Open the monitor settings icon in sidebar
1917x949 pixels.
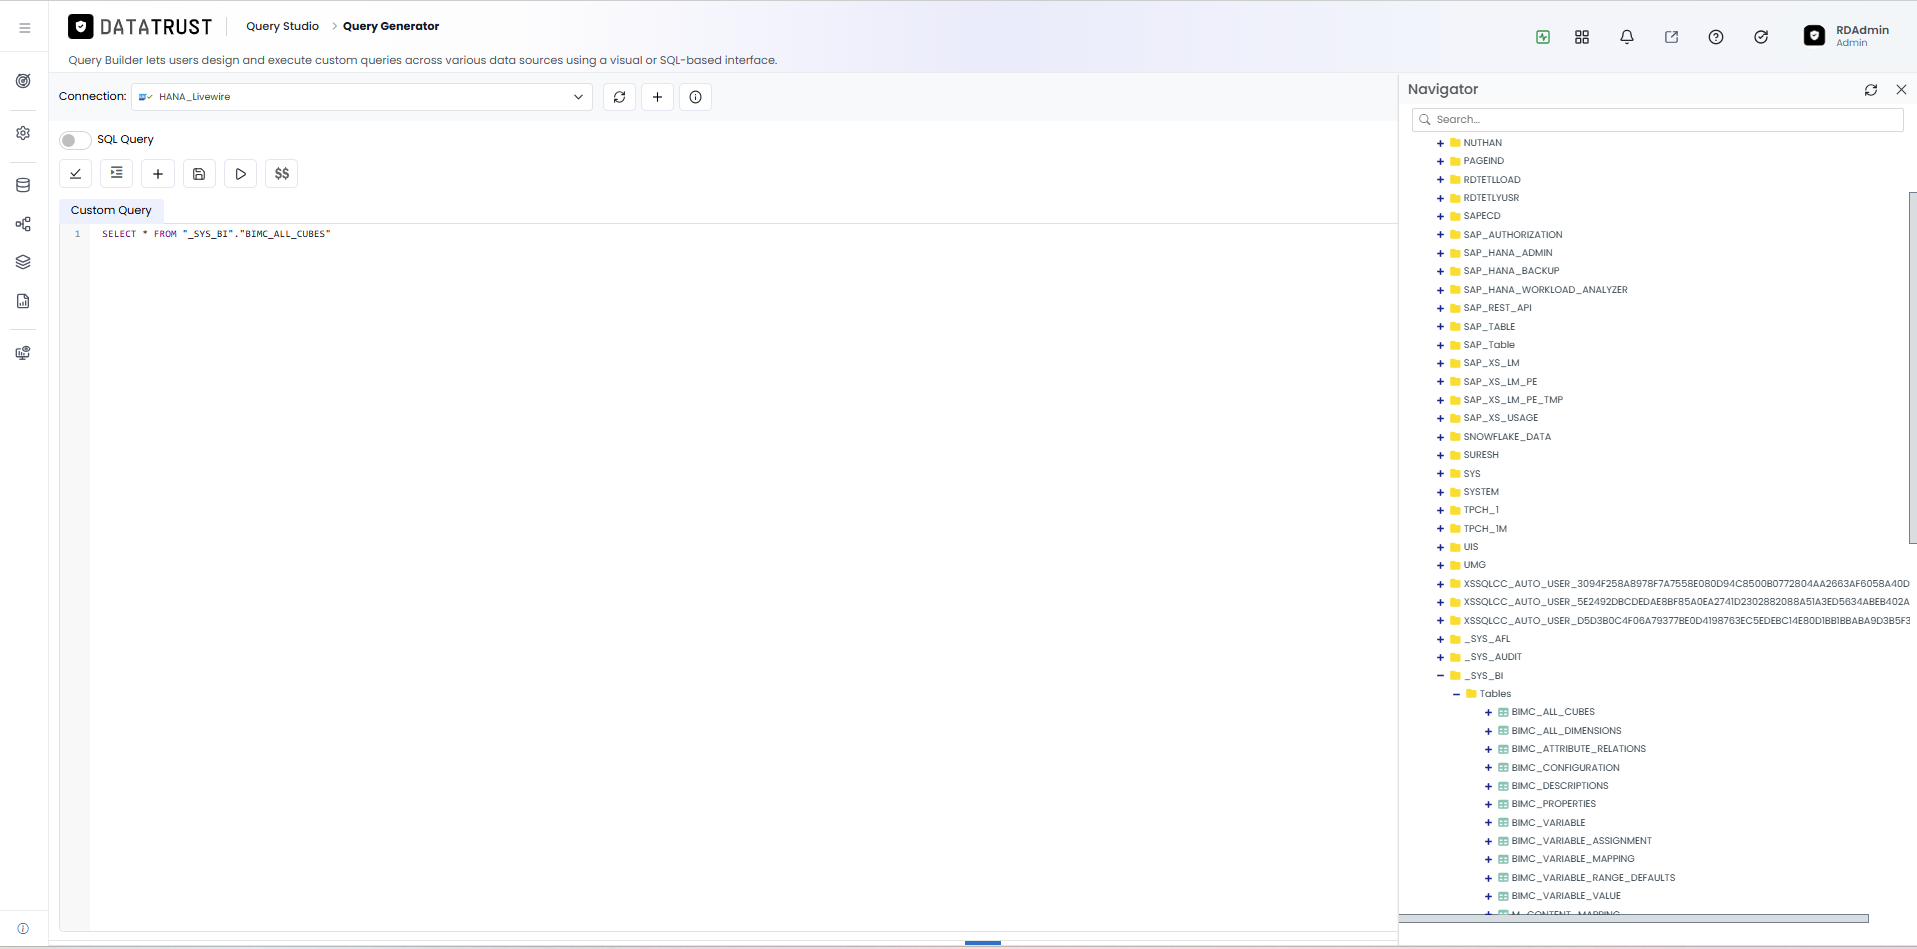[x=23, y=353]
